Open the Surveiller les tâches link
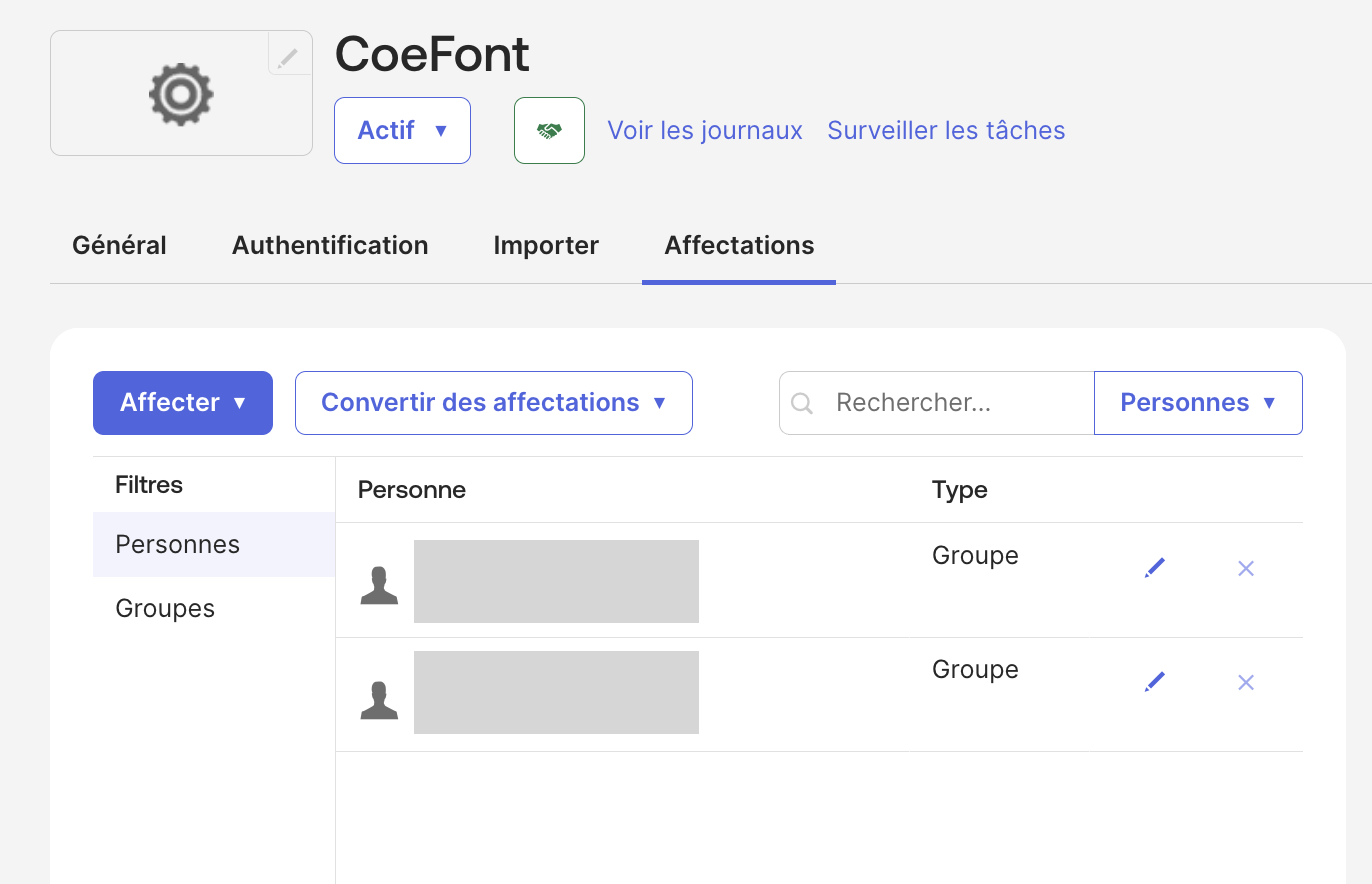This screenshot has width=1372, height=884. point(946,130)
